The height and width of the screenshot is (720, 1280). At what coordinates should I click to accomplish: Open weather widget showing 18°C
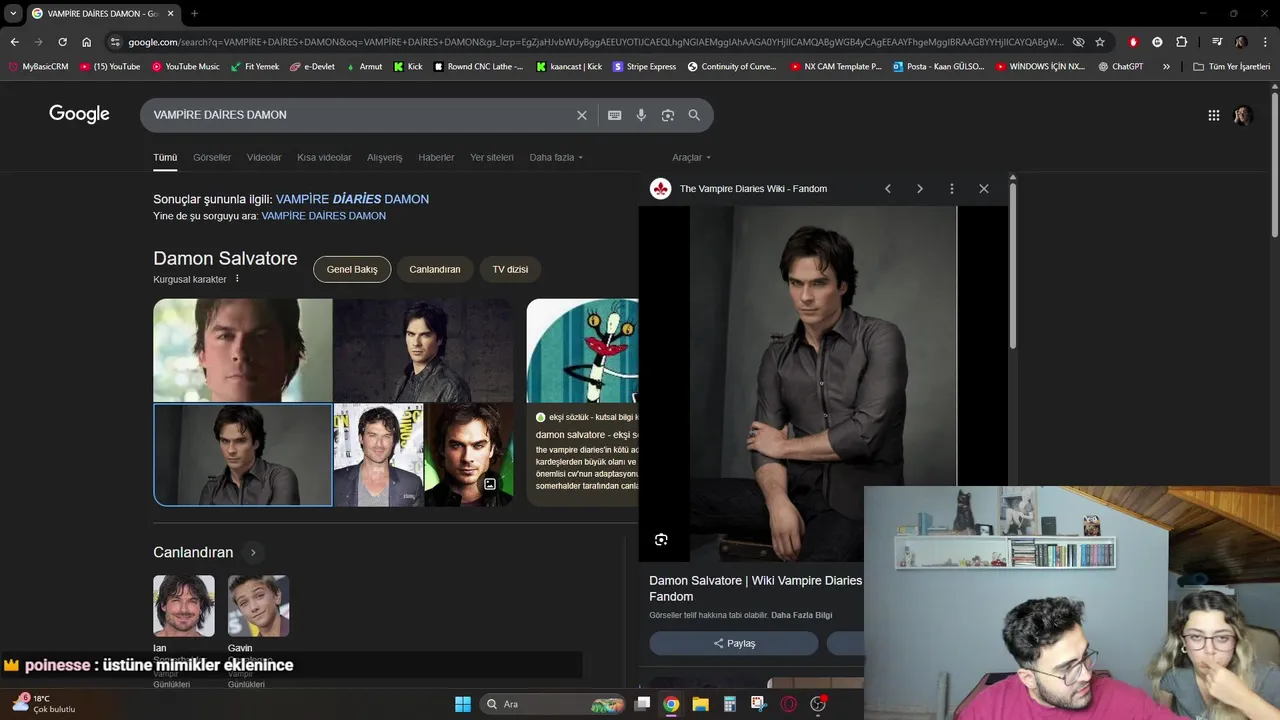pyautogui.click(x=43, y=704)
